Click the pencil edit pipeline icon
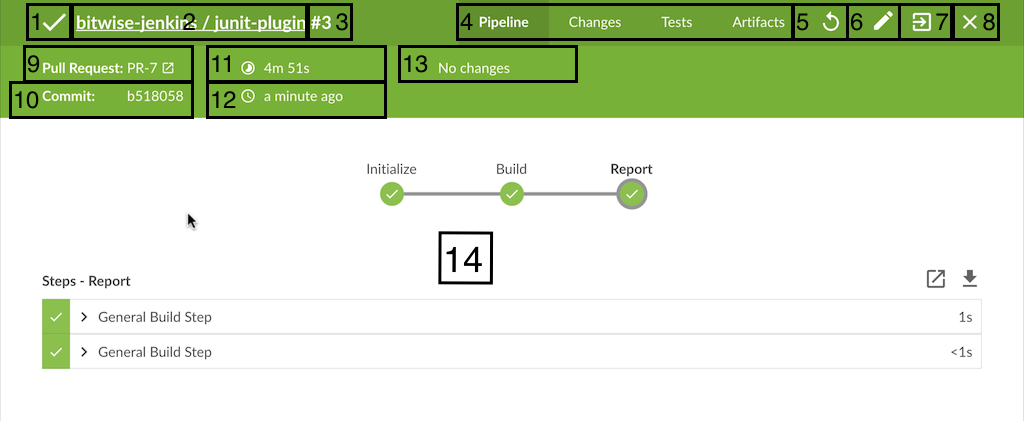This screenshot has height=421, width=1024. point(881,22)
